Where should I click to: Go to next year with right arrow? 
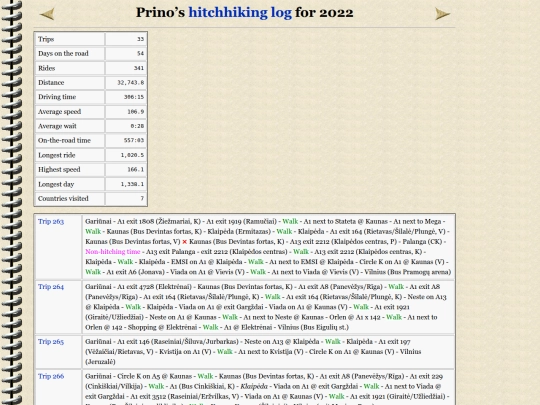[442, 14]
